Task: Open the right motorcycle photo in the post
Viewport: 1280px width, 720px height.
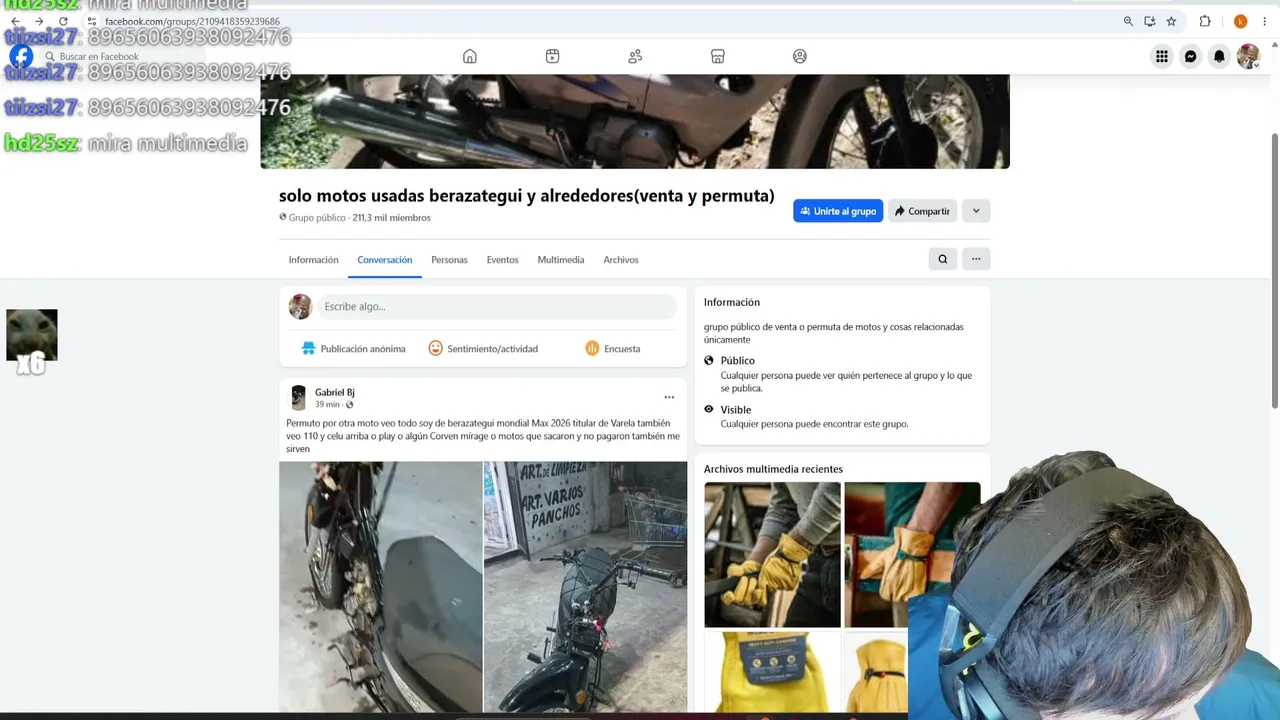Action: [586, 587]
